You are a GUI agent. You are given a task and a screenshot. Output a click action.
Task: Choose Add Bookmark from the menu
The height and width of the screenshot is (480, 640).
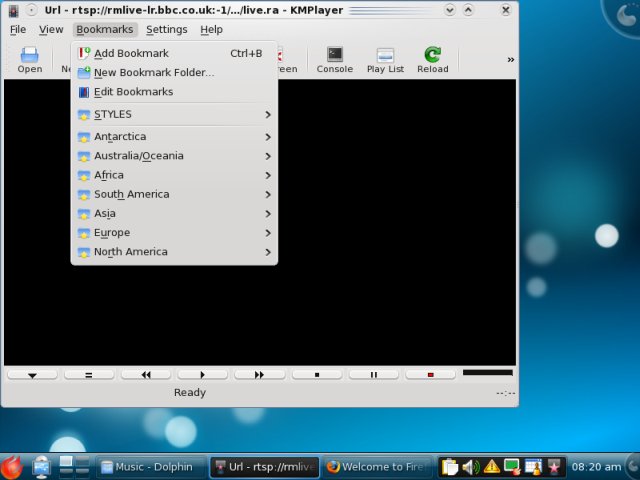(131, 53)
